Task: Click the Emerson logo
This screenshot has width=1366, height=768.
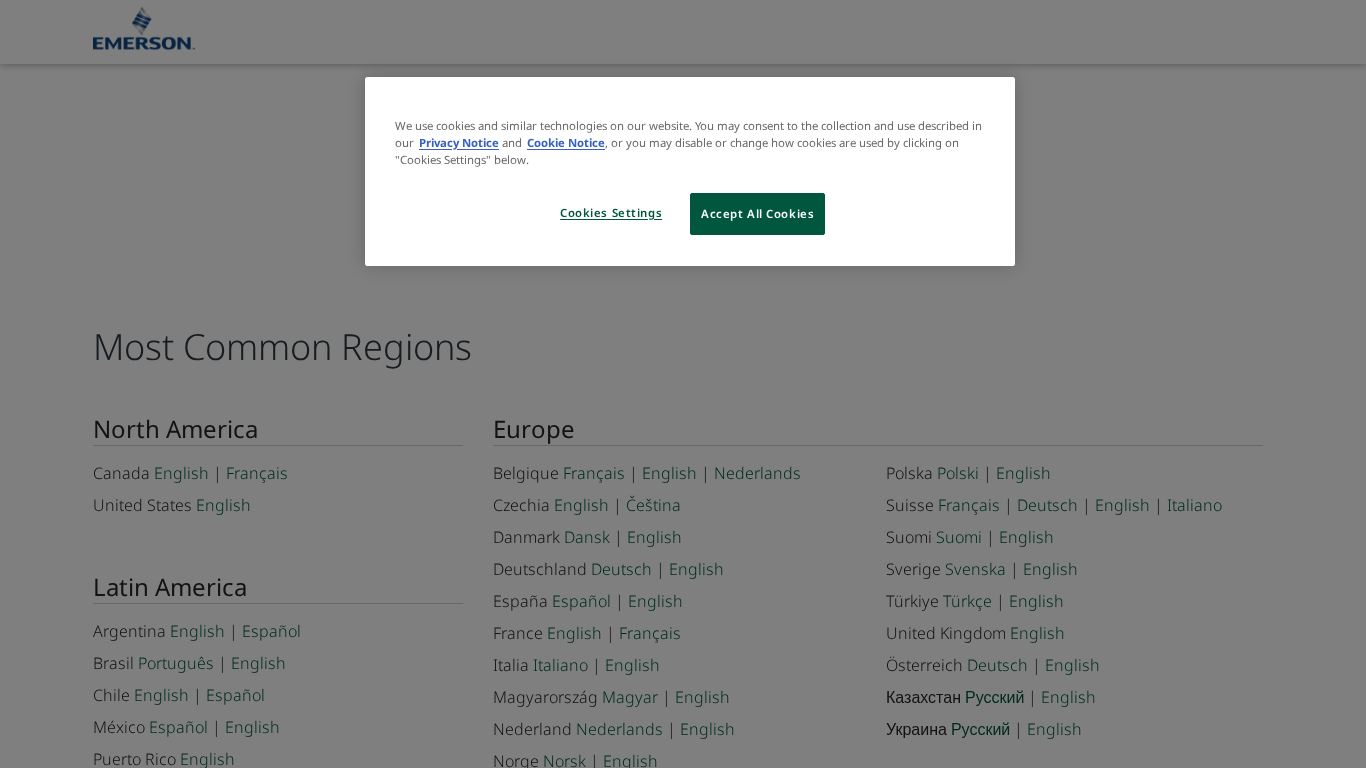Action: [143, 29]
